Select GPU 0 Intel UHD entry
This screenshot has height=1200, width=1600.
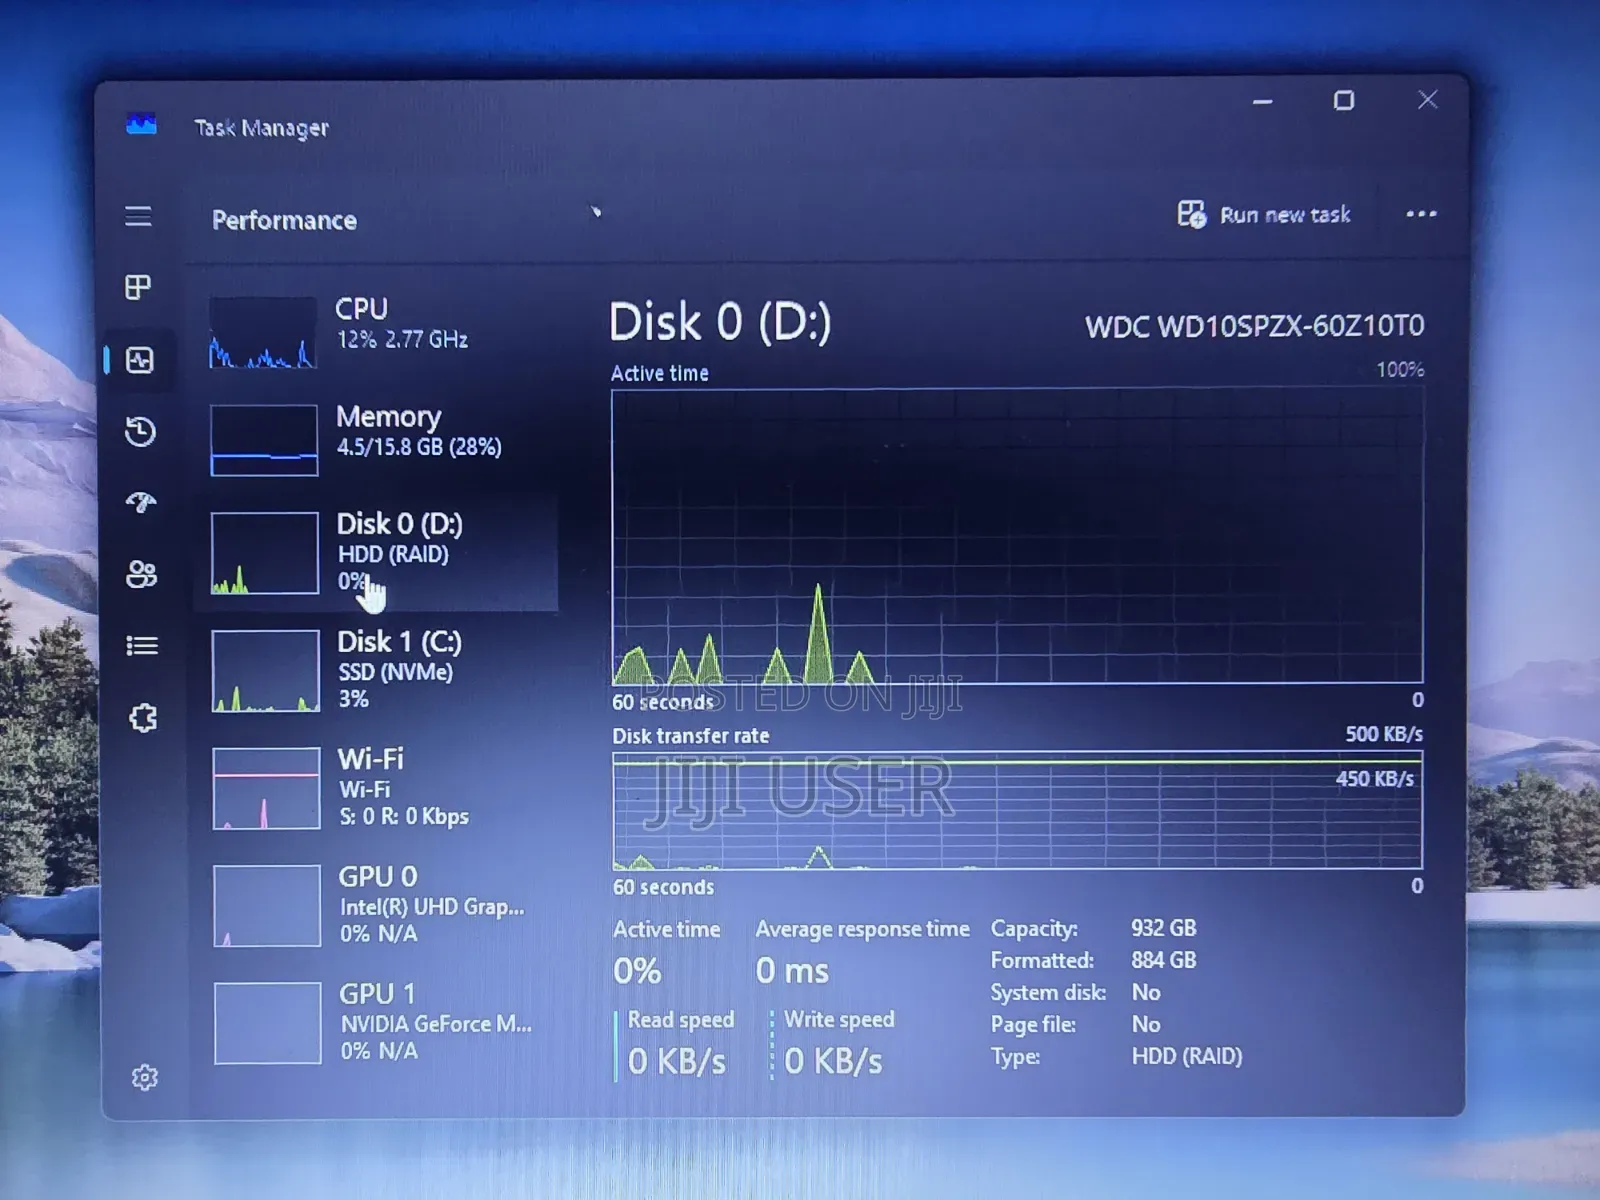pyautogui.click(x=377, y=905)
